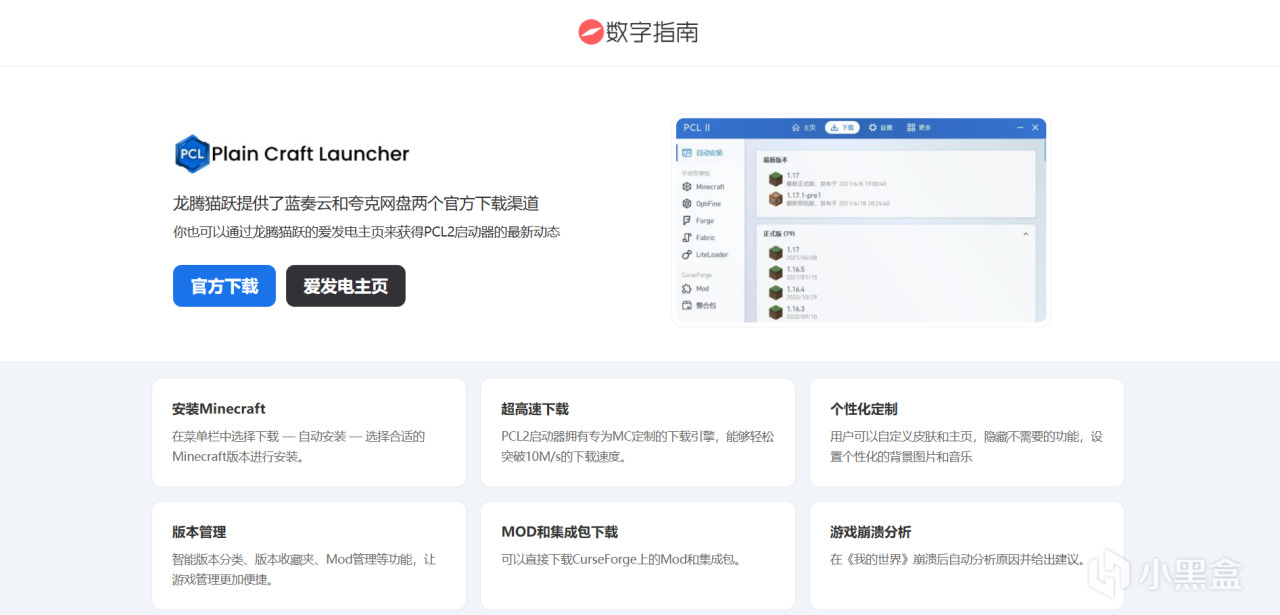Click the 官方下载 button
Viewport: 1280px width, 615px height.
click(x=224, y=286)
